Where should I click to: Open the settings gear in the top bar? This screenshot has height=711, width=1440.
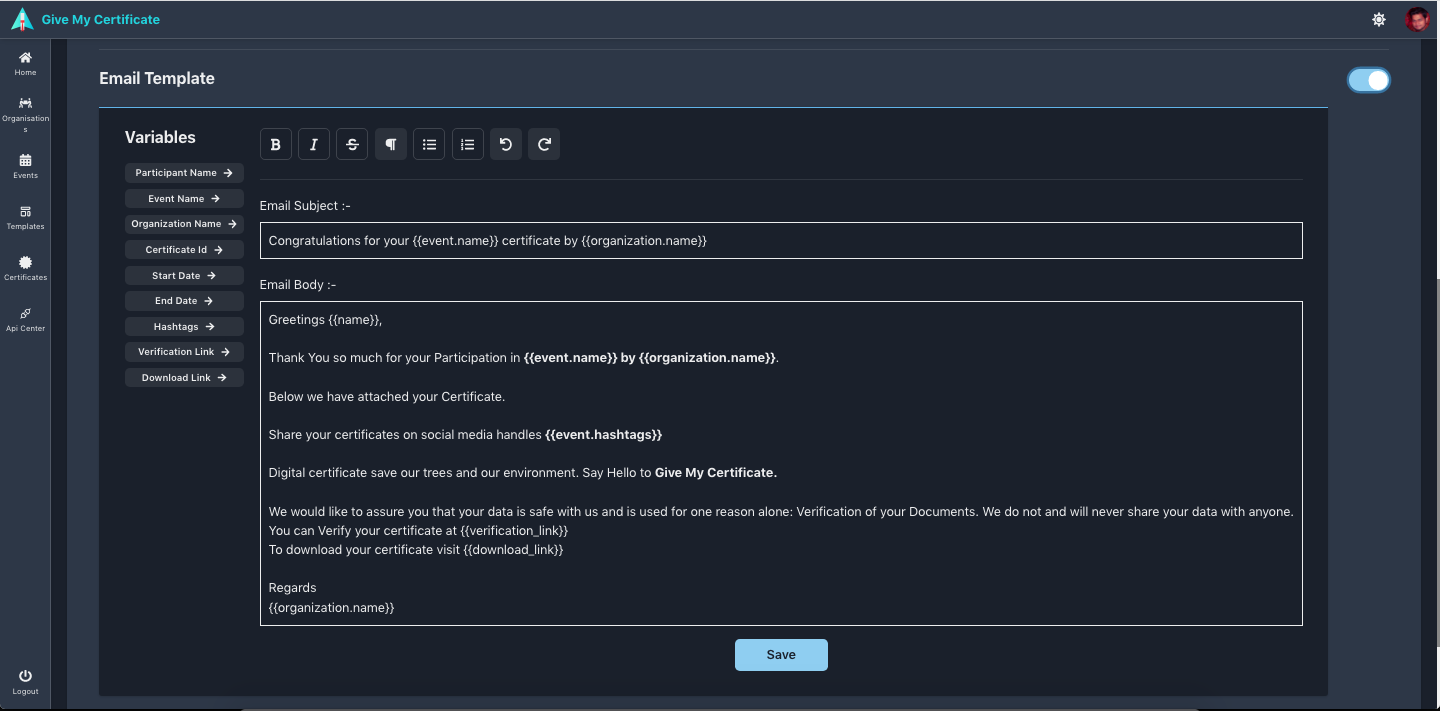1378,19
